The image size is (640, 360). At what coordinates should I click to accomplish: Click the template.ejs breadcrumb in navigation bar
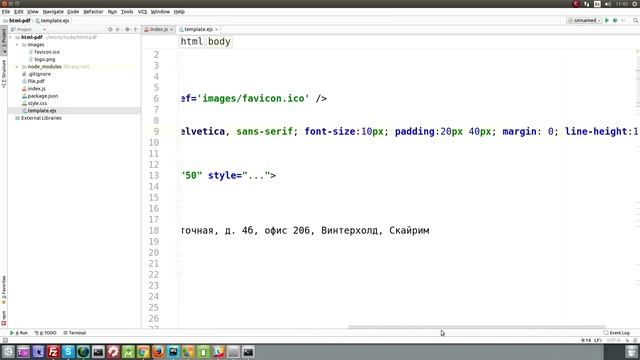point(55,20)
